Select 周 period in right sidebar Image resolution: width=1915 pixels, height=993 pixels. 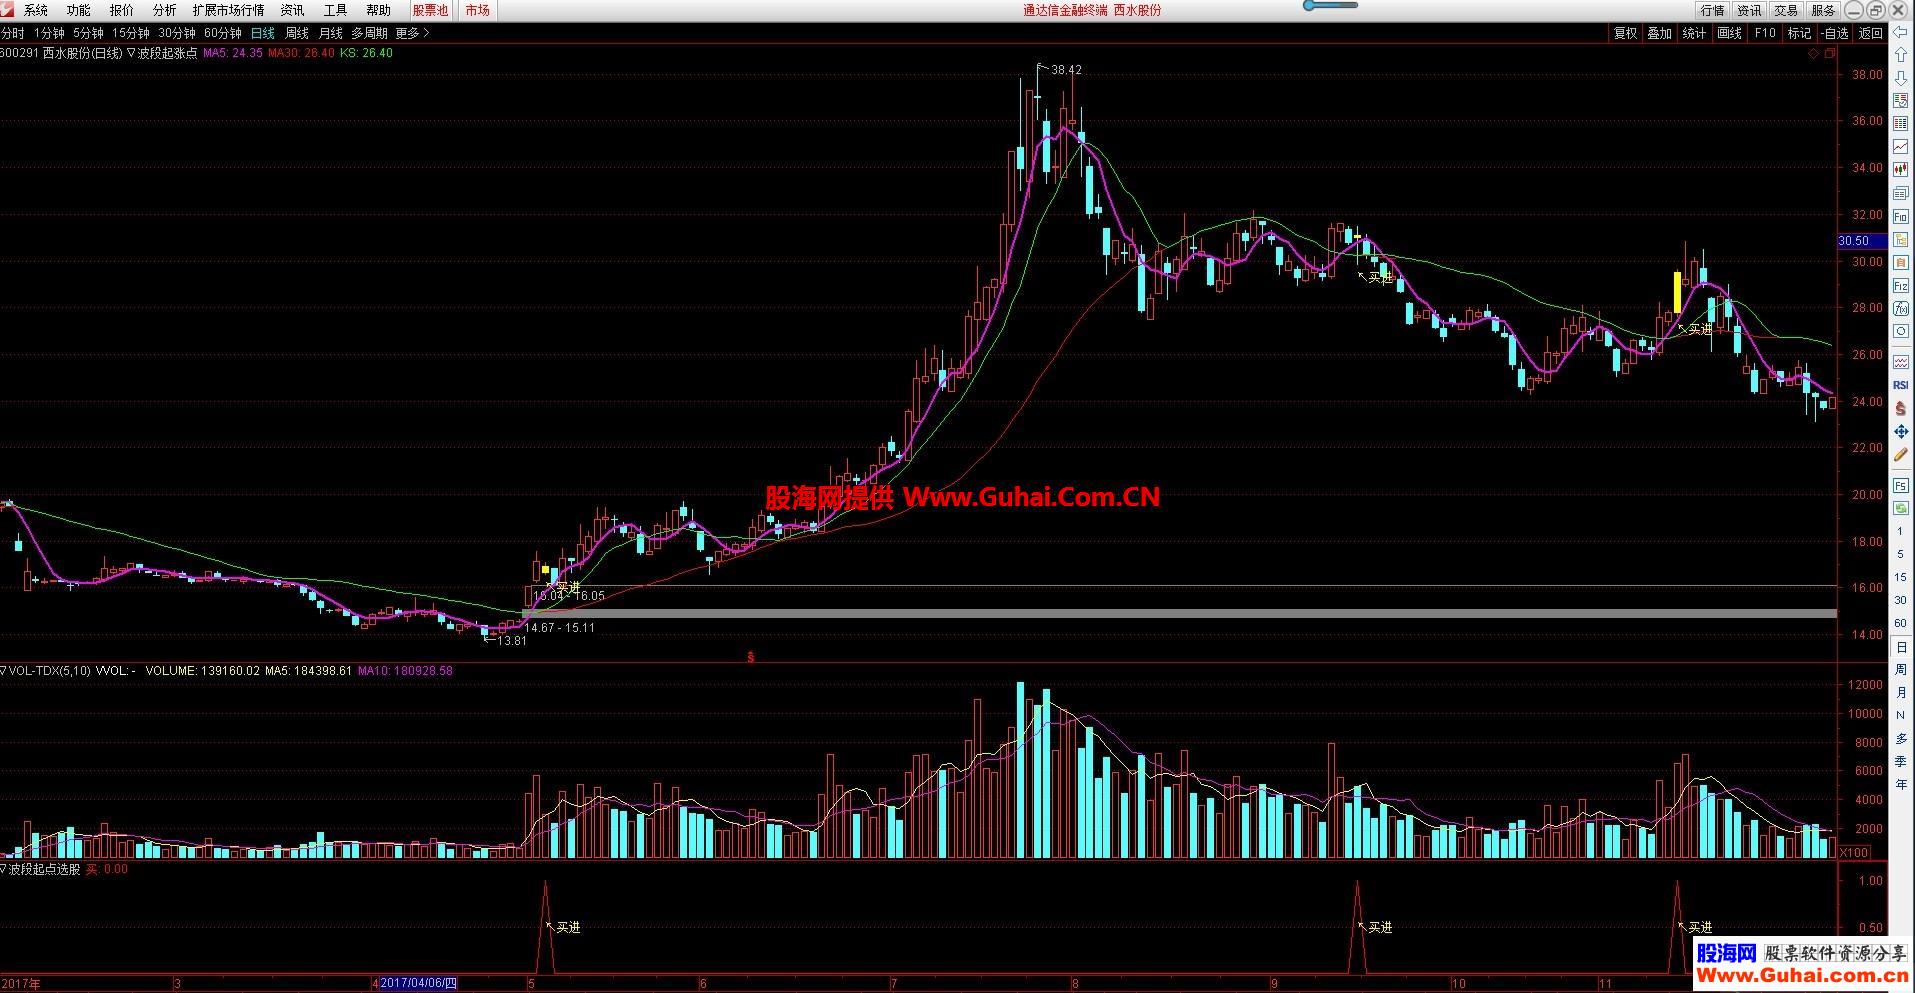(1900, 670)
